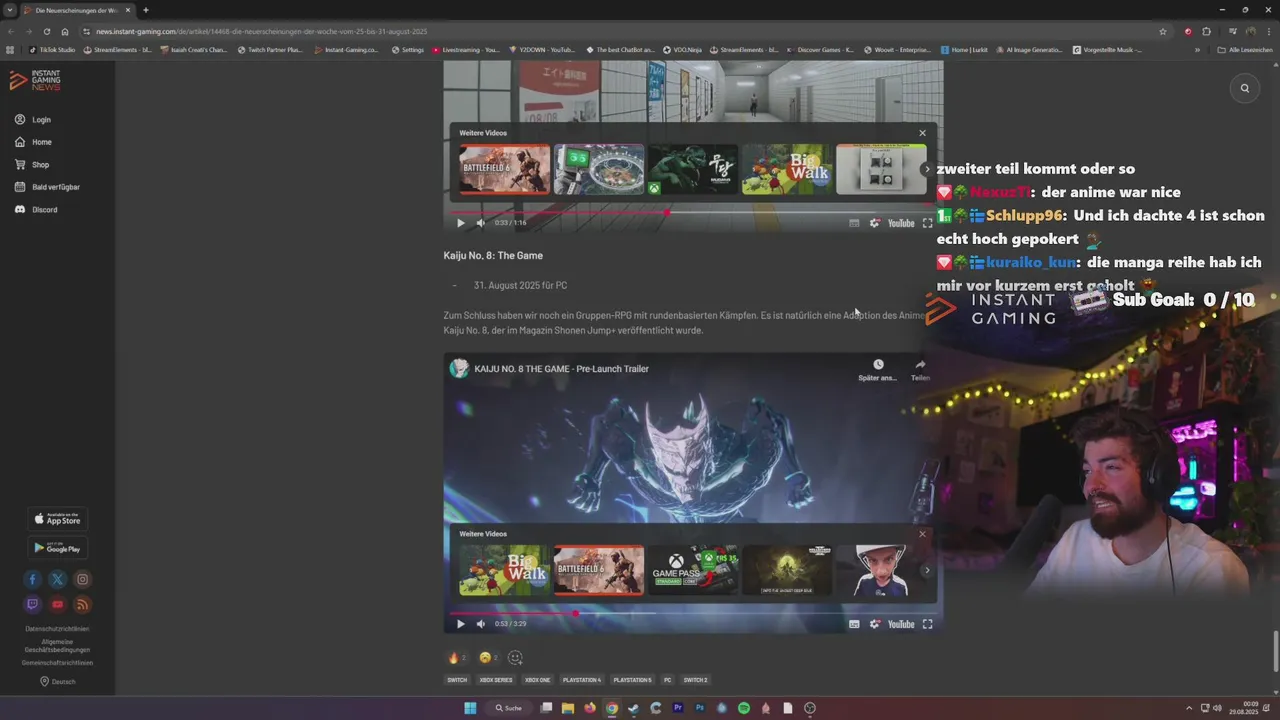Bookmark this page with star icon

click(1163, 31)
